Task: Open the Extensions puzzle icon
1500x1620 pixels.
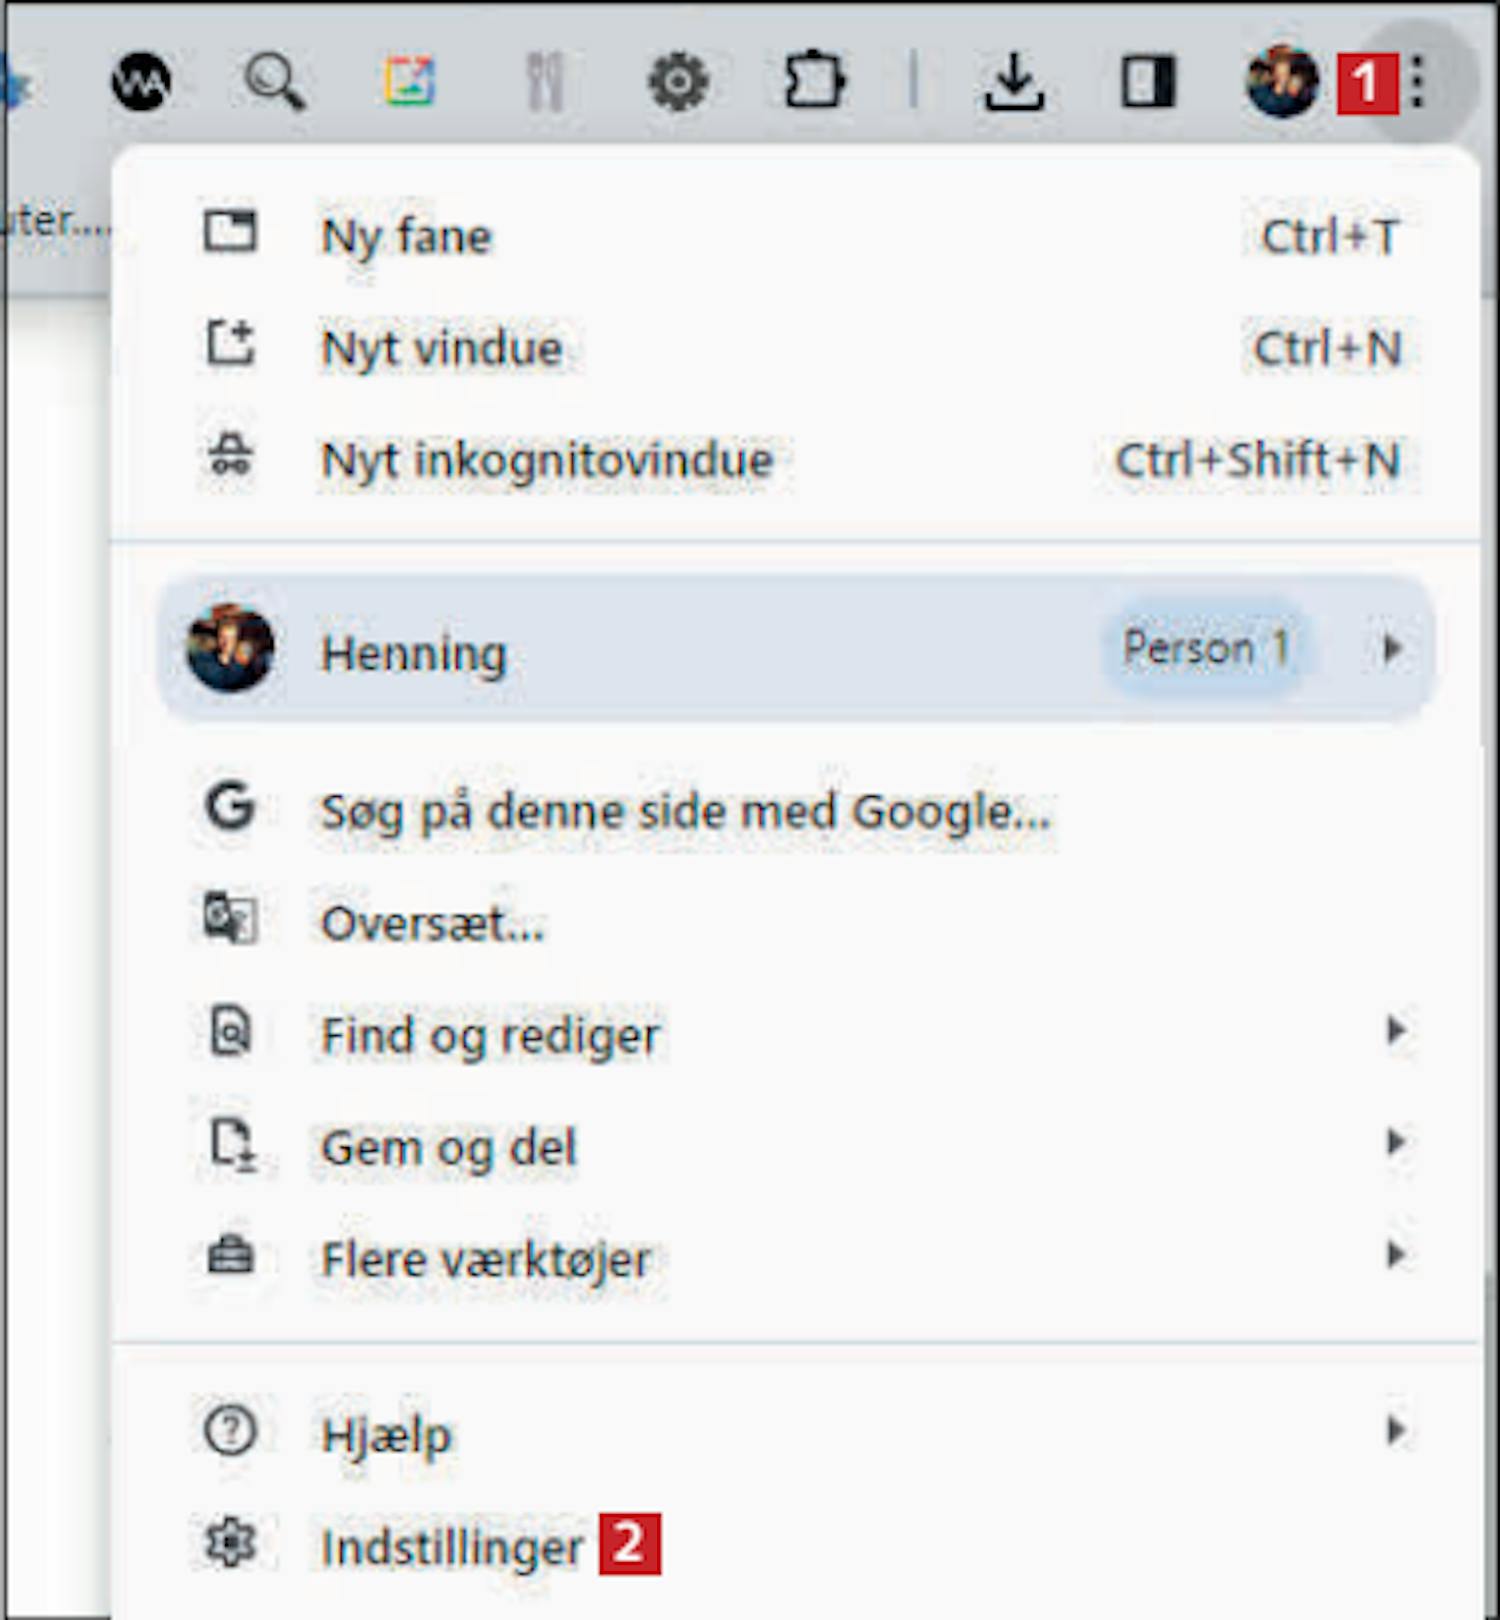Action: click(x=813, y=81)
